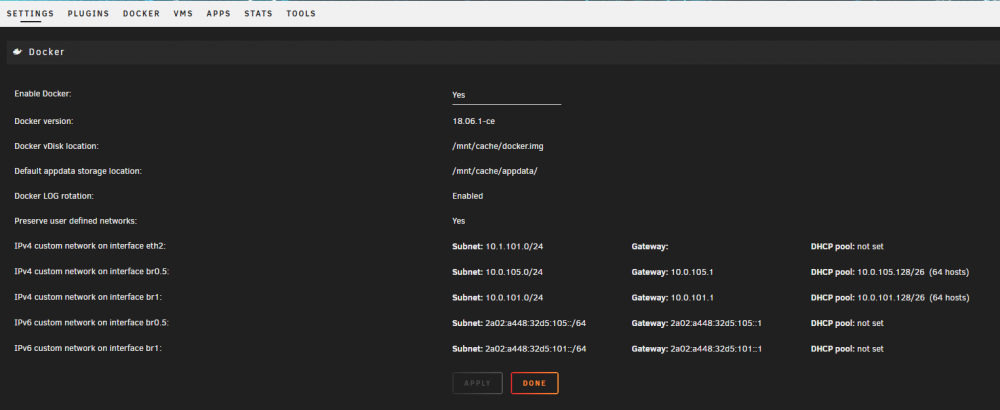Click the Docker section title text
The height and width of the screenshot is (410, 1000).
[47, 52]
